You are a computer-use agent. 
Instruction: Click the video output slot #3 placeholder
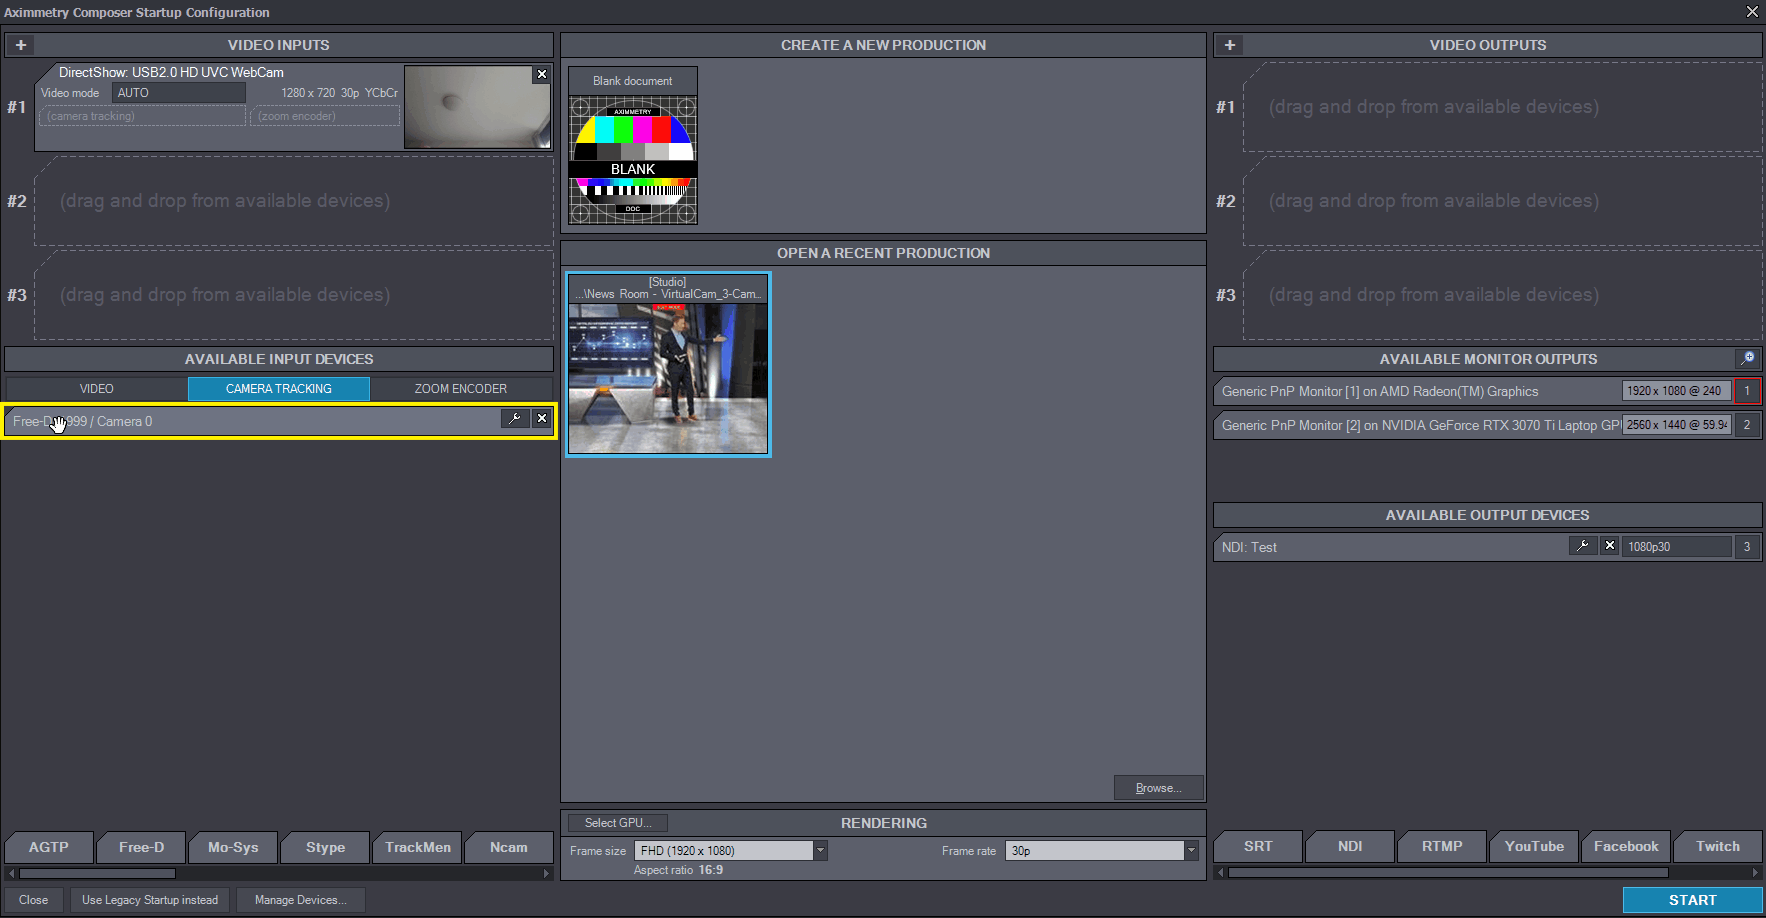pyautogui.click(x=1502, y=295)
